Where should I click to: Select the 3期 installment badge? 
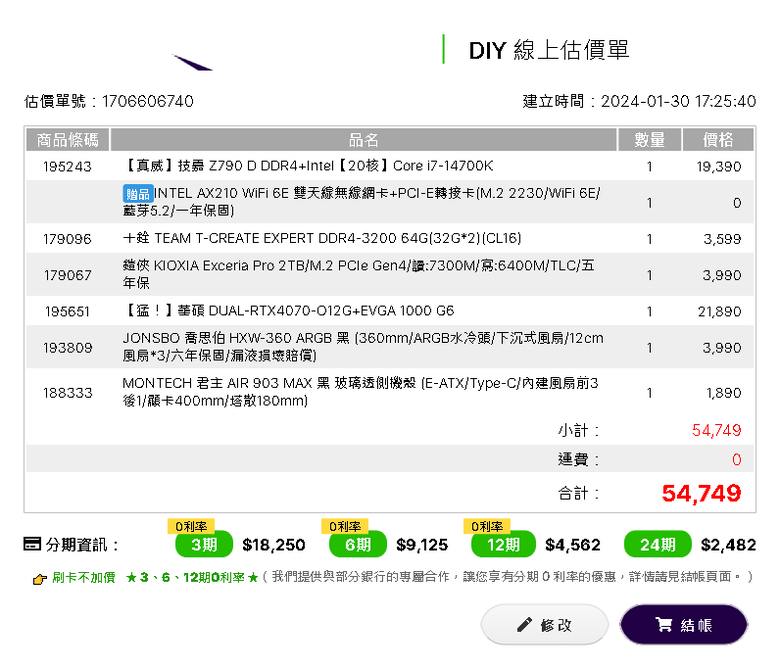click(204, 545)
